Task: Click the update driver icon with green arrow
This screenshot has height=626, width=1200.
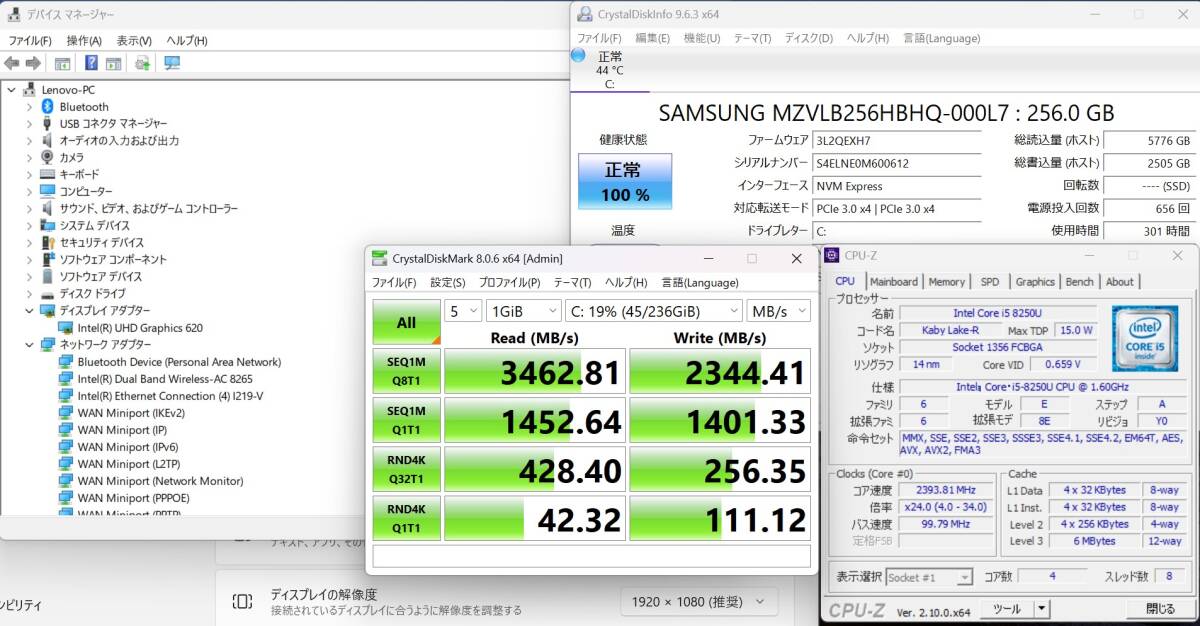Action: (x=142, y=63)
